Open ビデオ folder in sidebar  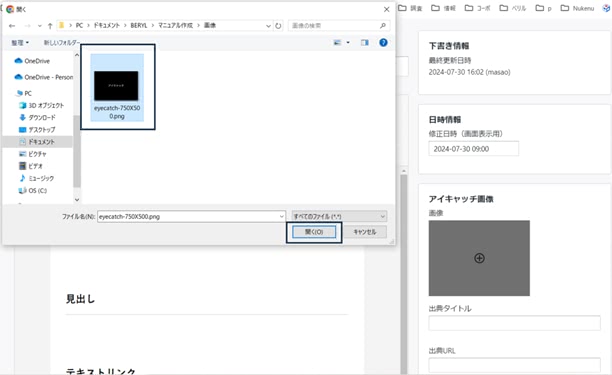pos(30,166)
